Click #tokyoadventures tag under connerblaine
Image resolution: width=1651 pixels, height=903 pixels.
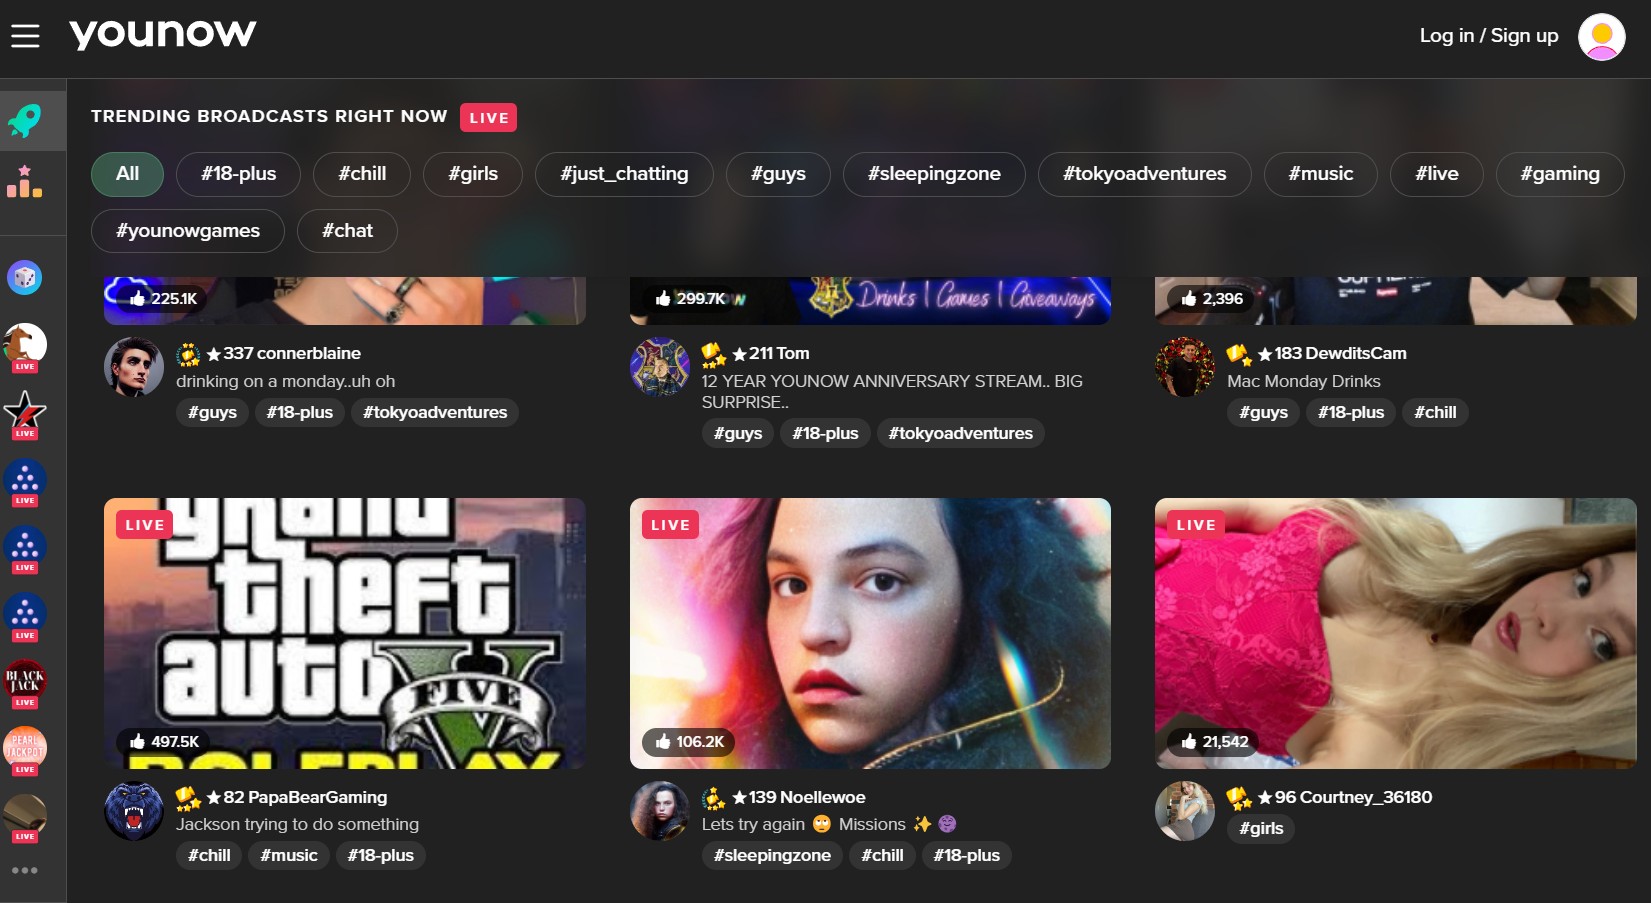(435, 412)
